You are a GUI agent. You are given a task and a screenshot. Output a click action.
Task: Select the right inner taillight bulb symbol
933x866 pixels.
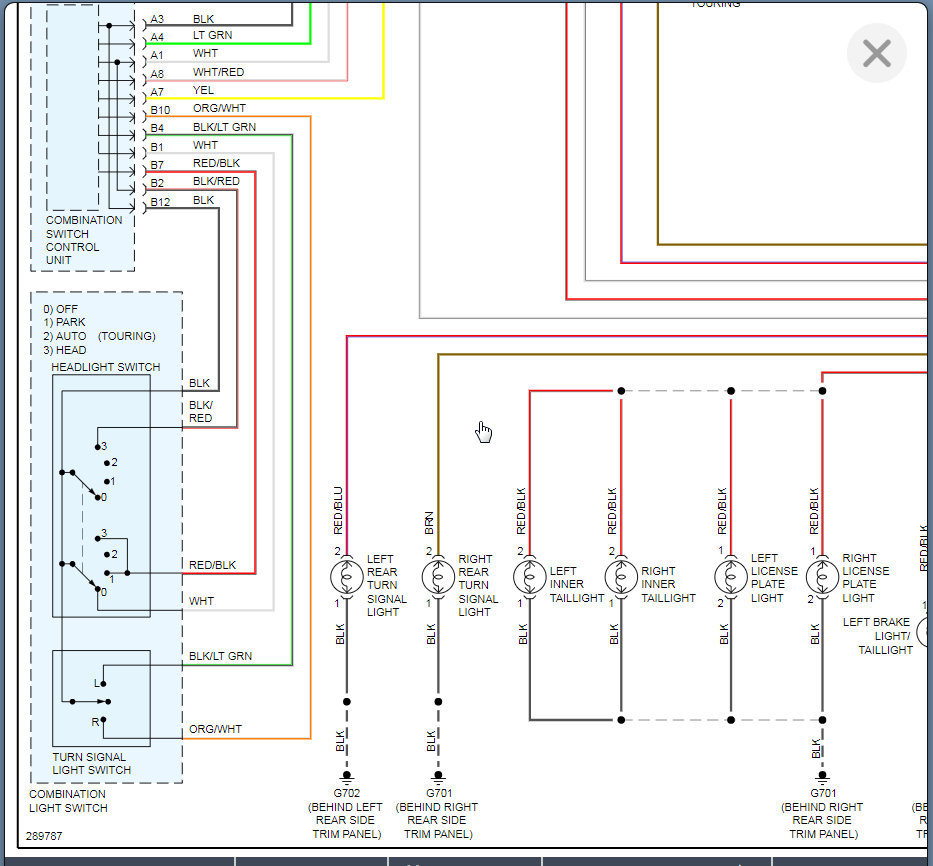(x=621, y=577)
